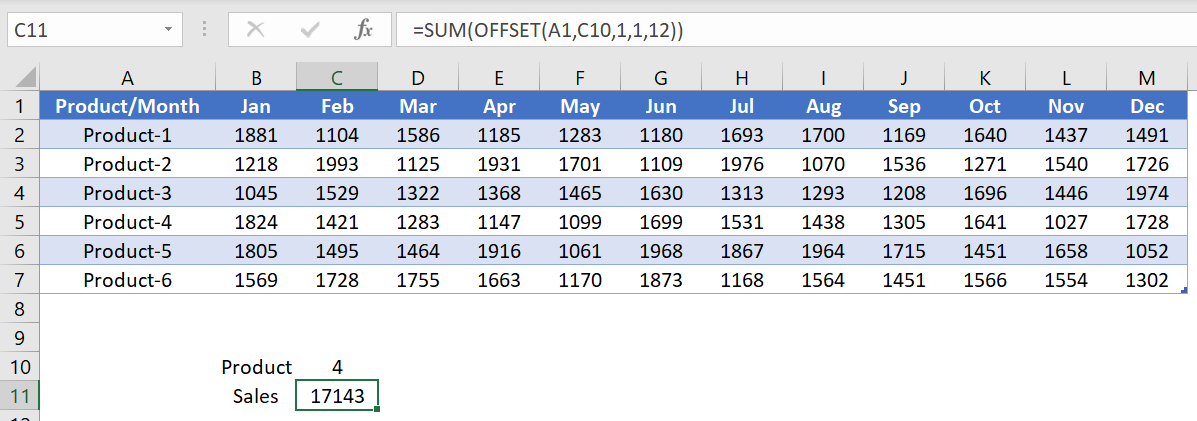This screenshot has height=421, width=1197.
Task: Click the Apr header cell
Action: coord(498,106)
